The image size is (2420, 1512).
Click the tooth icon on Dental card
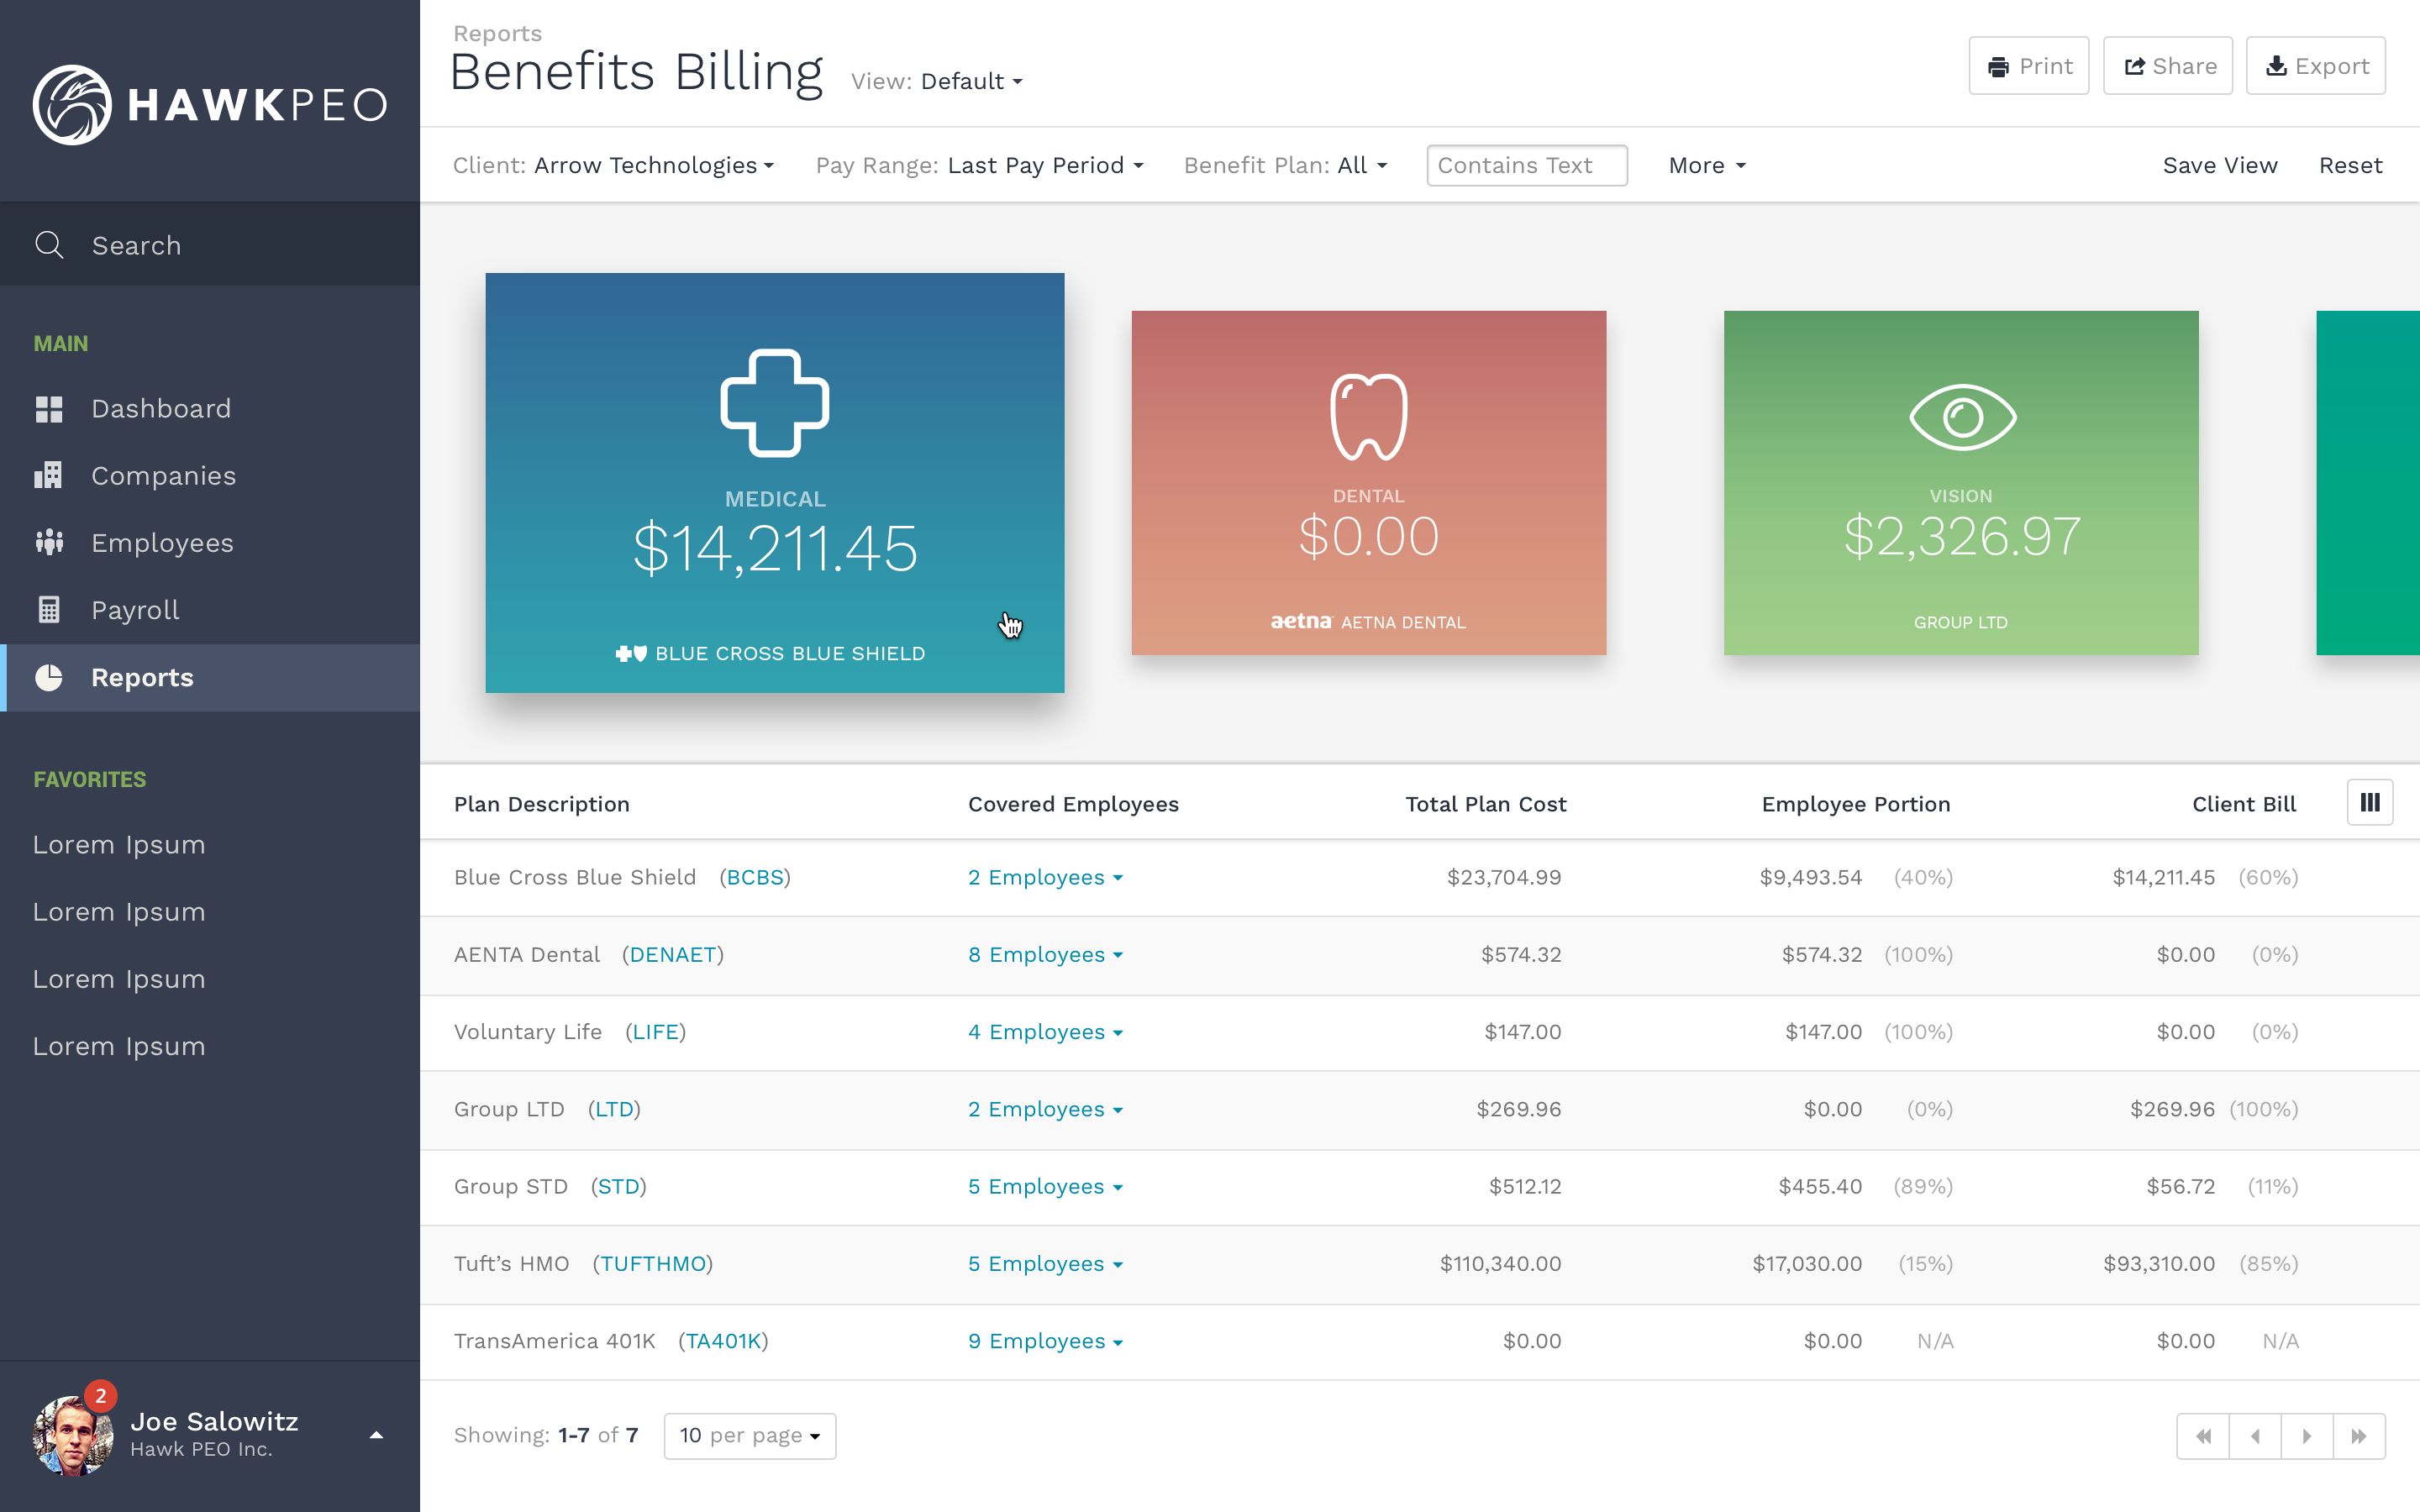(1369, 416)
